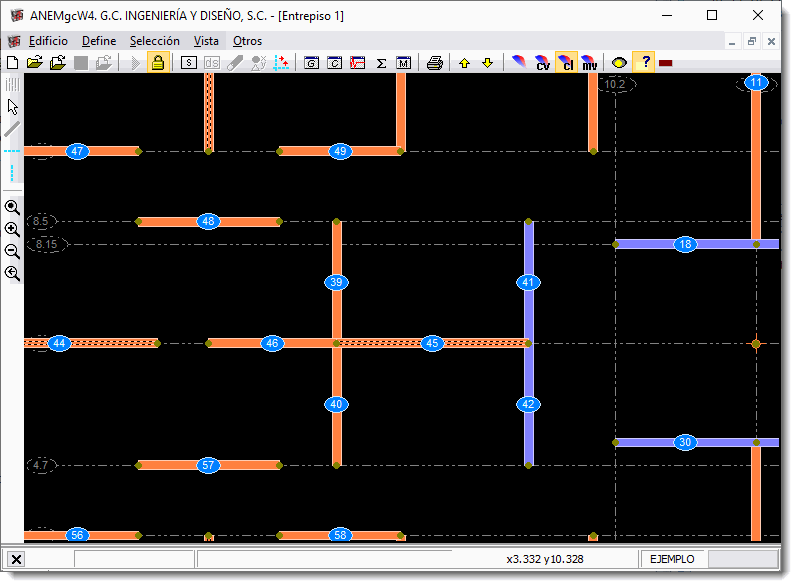Toggle the 'mv' load display button

pyautogui.click(x=590, y=63)
